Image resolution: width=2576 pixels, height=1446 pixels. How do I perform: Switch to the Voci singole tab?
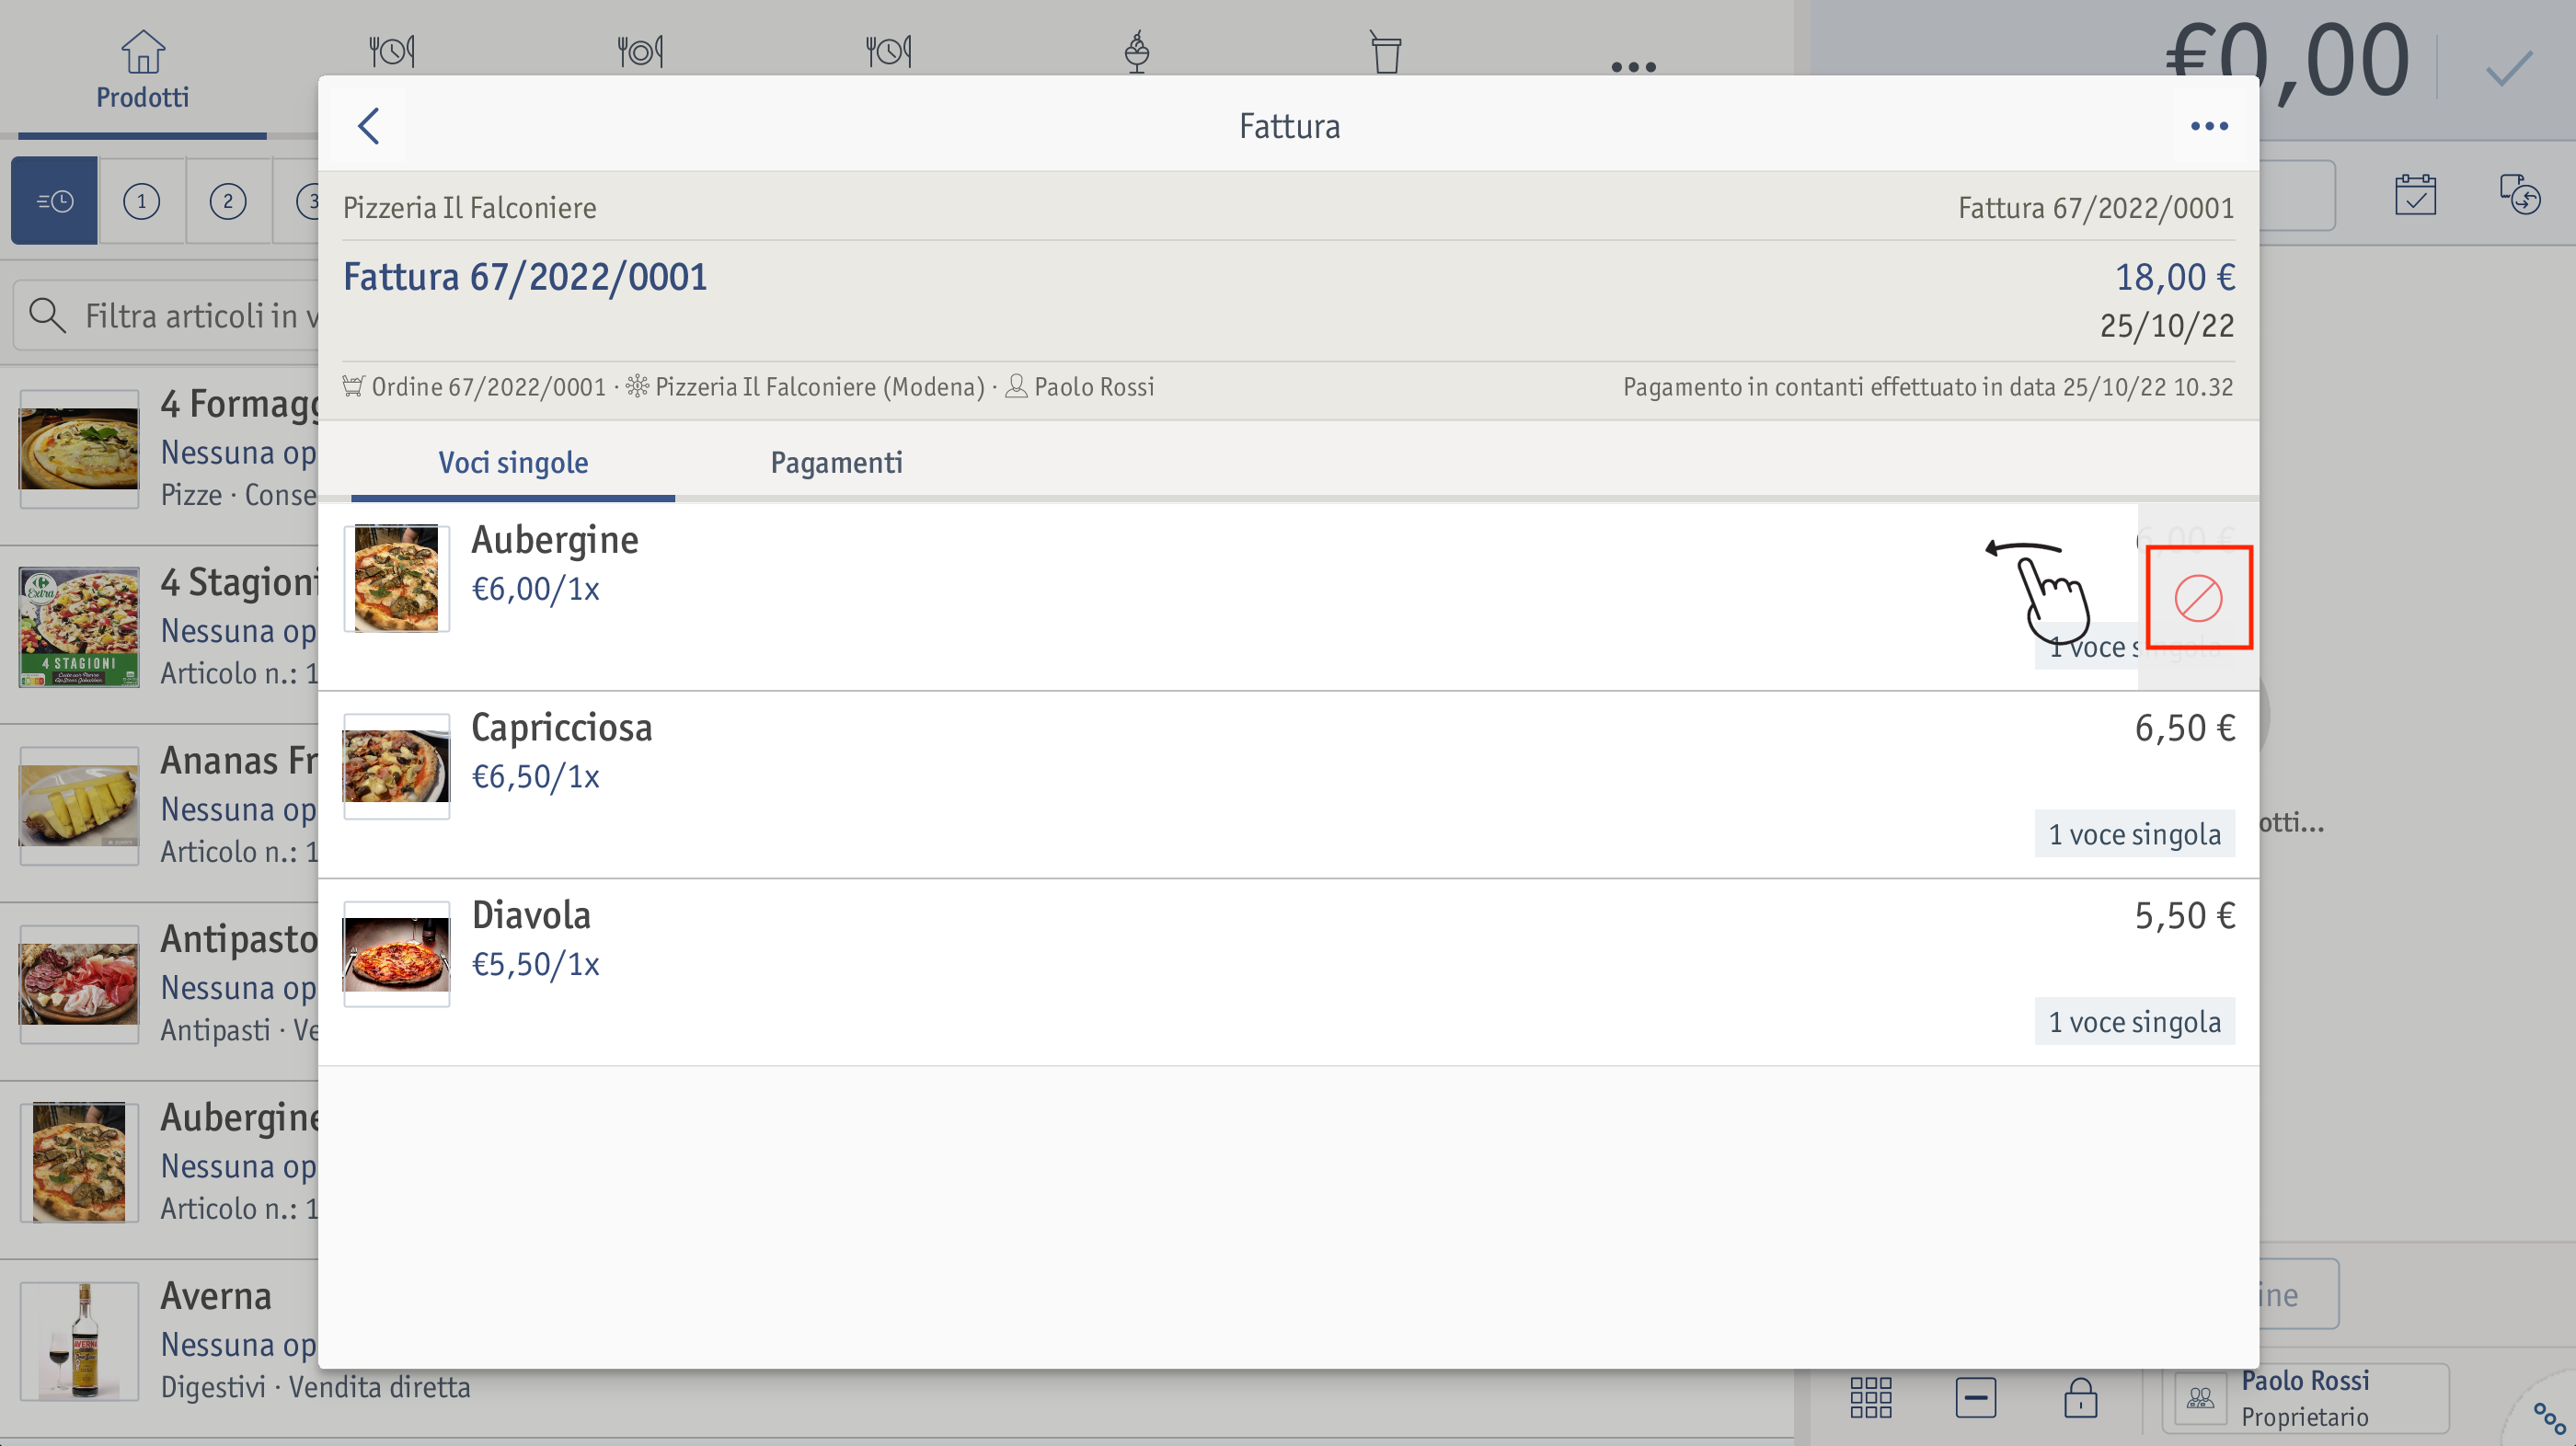point(513,463)
